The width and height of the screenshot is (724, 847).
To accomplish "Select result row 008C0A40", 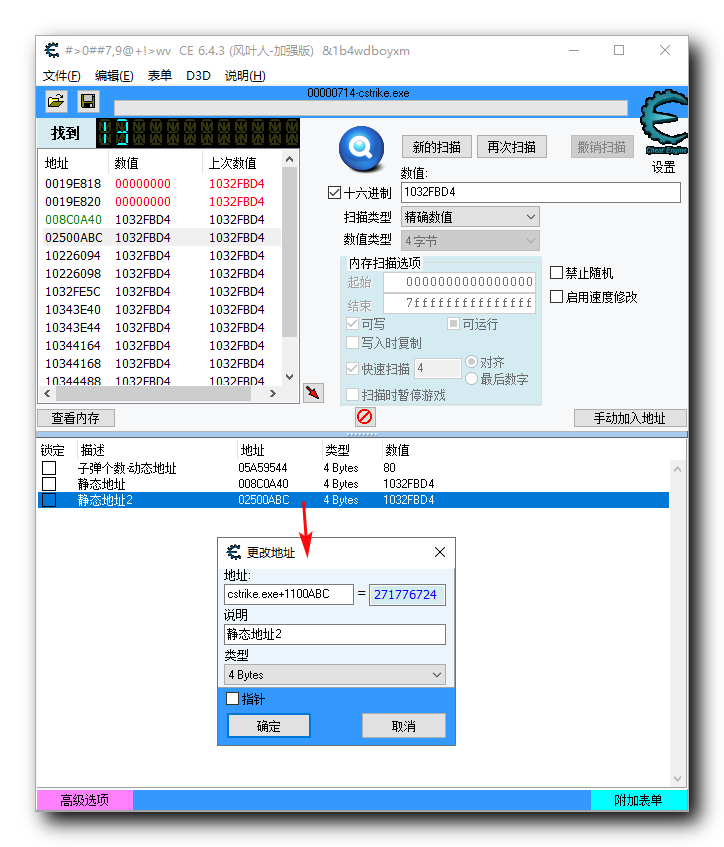I will tap(160, 220).
